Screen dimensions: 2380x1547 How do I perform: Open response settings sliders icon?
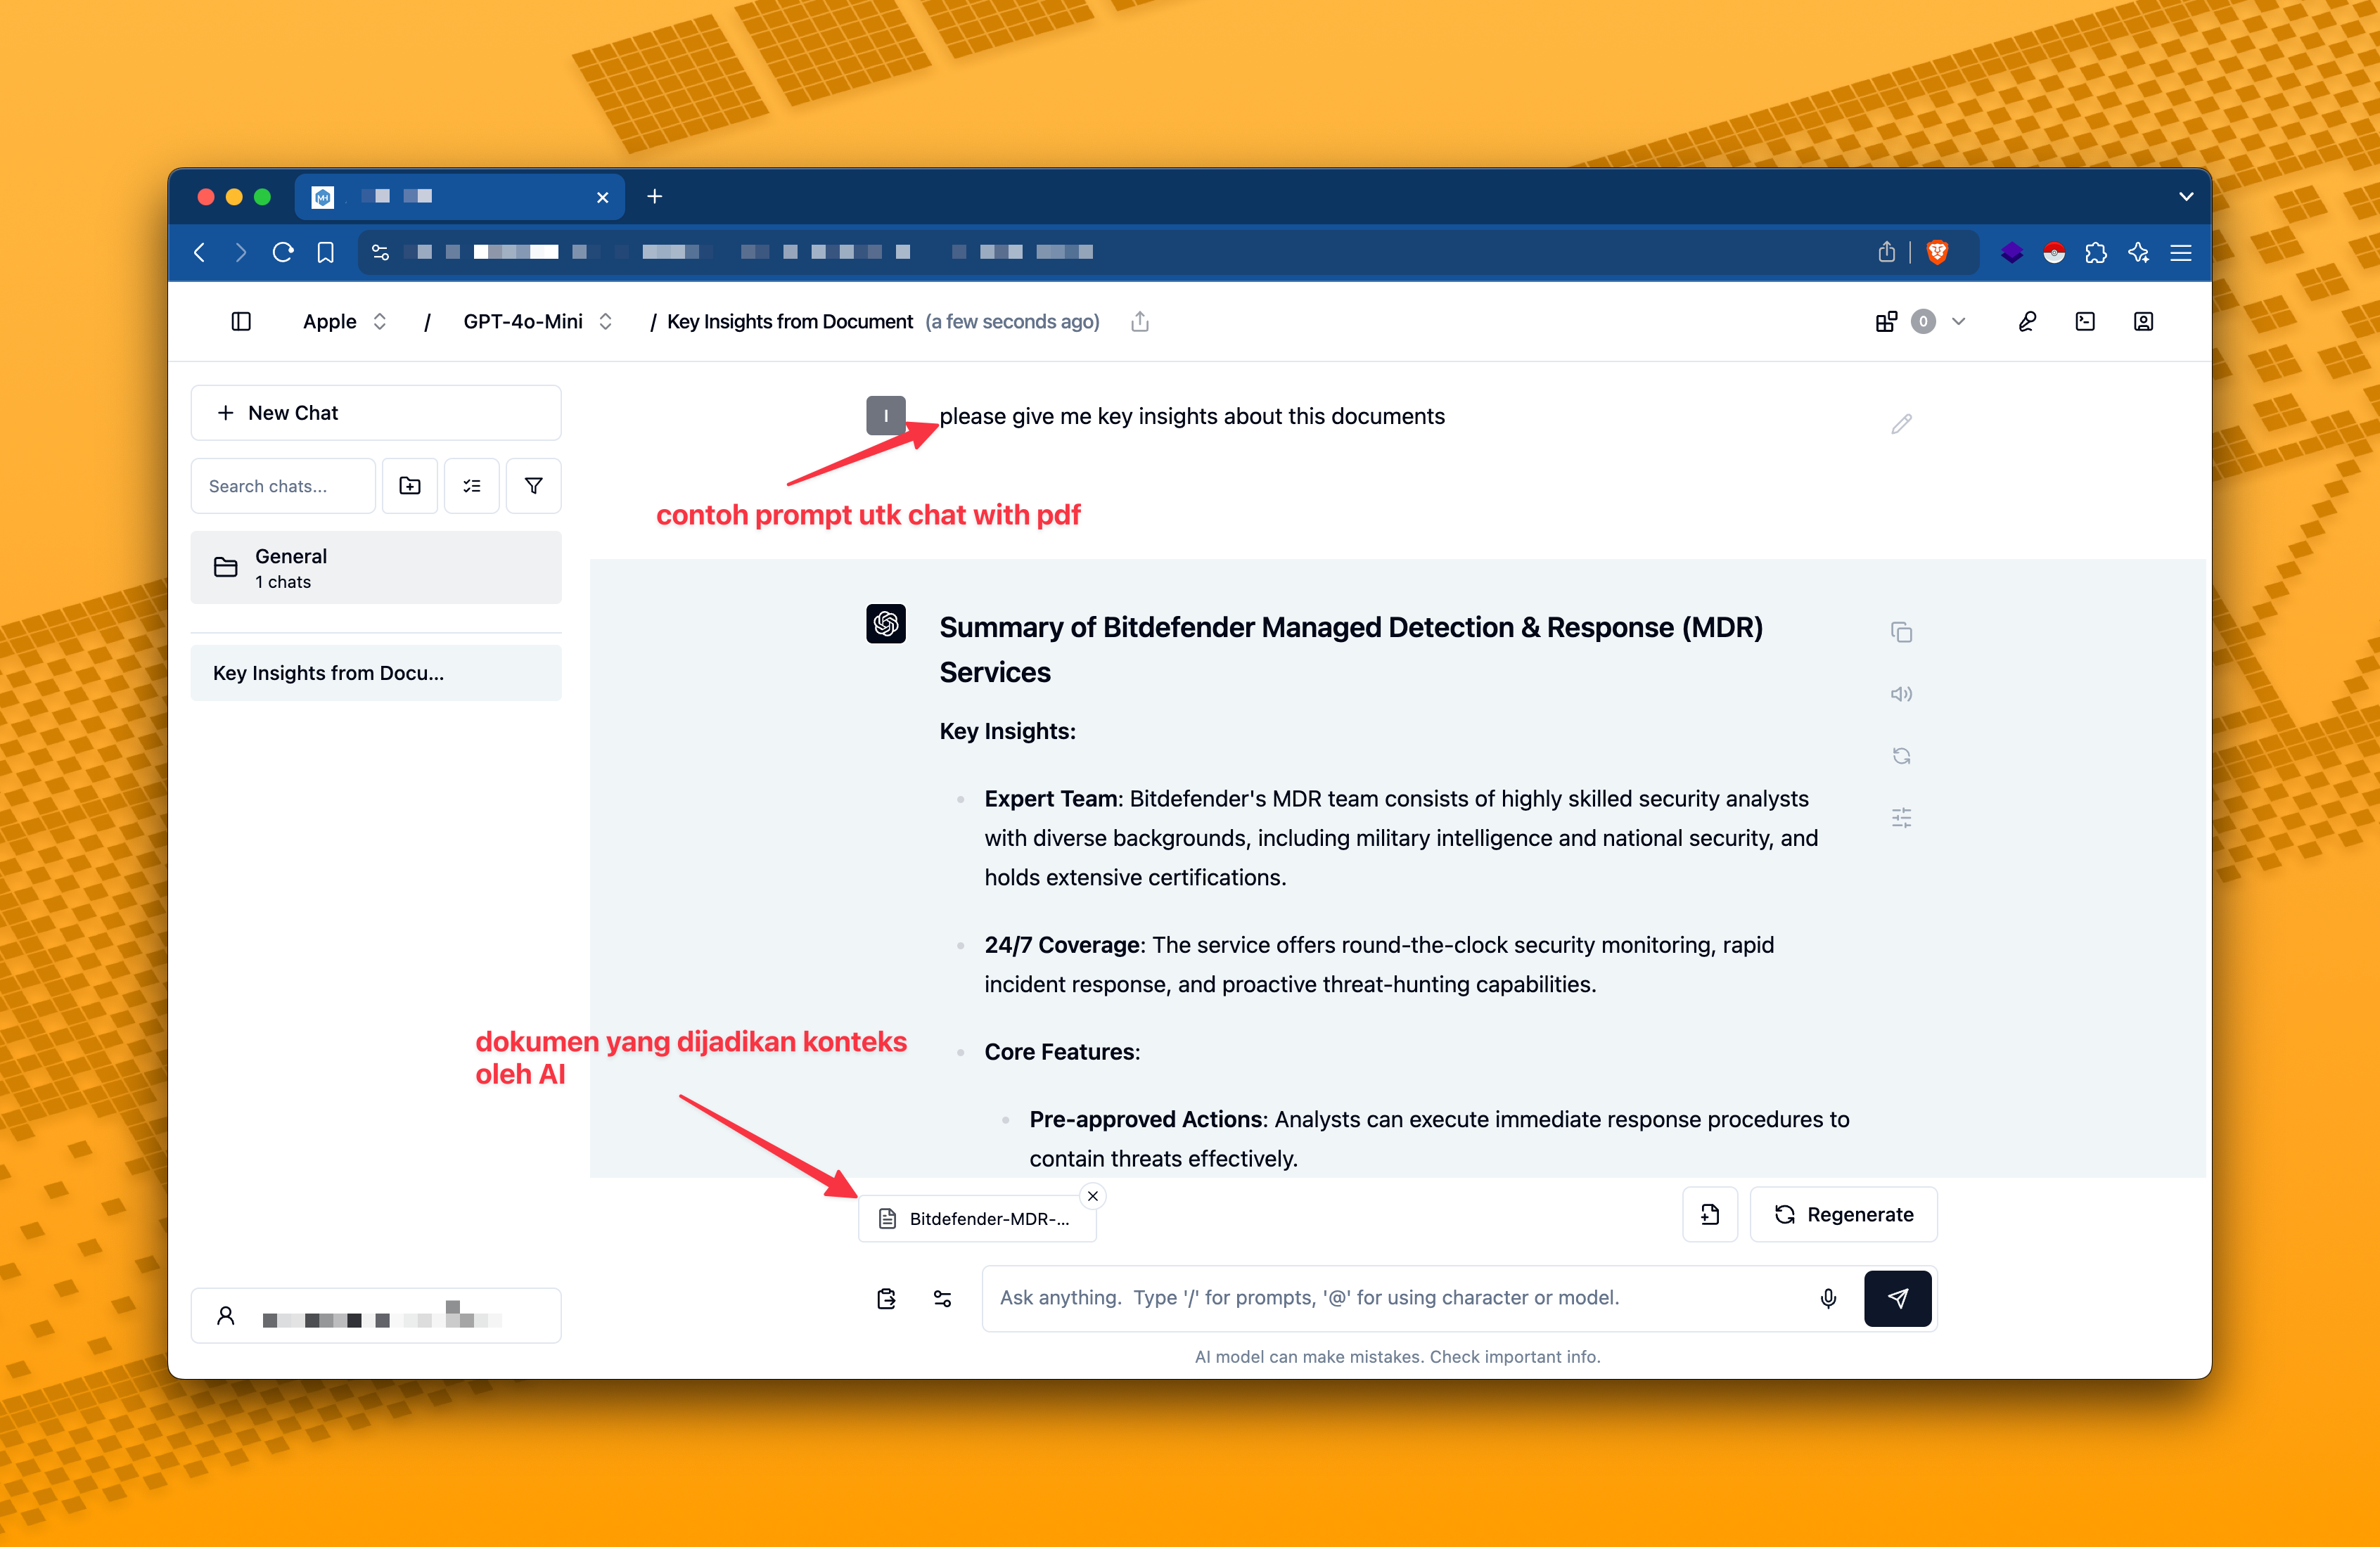(1901, 818)
